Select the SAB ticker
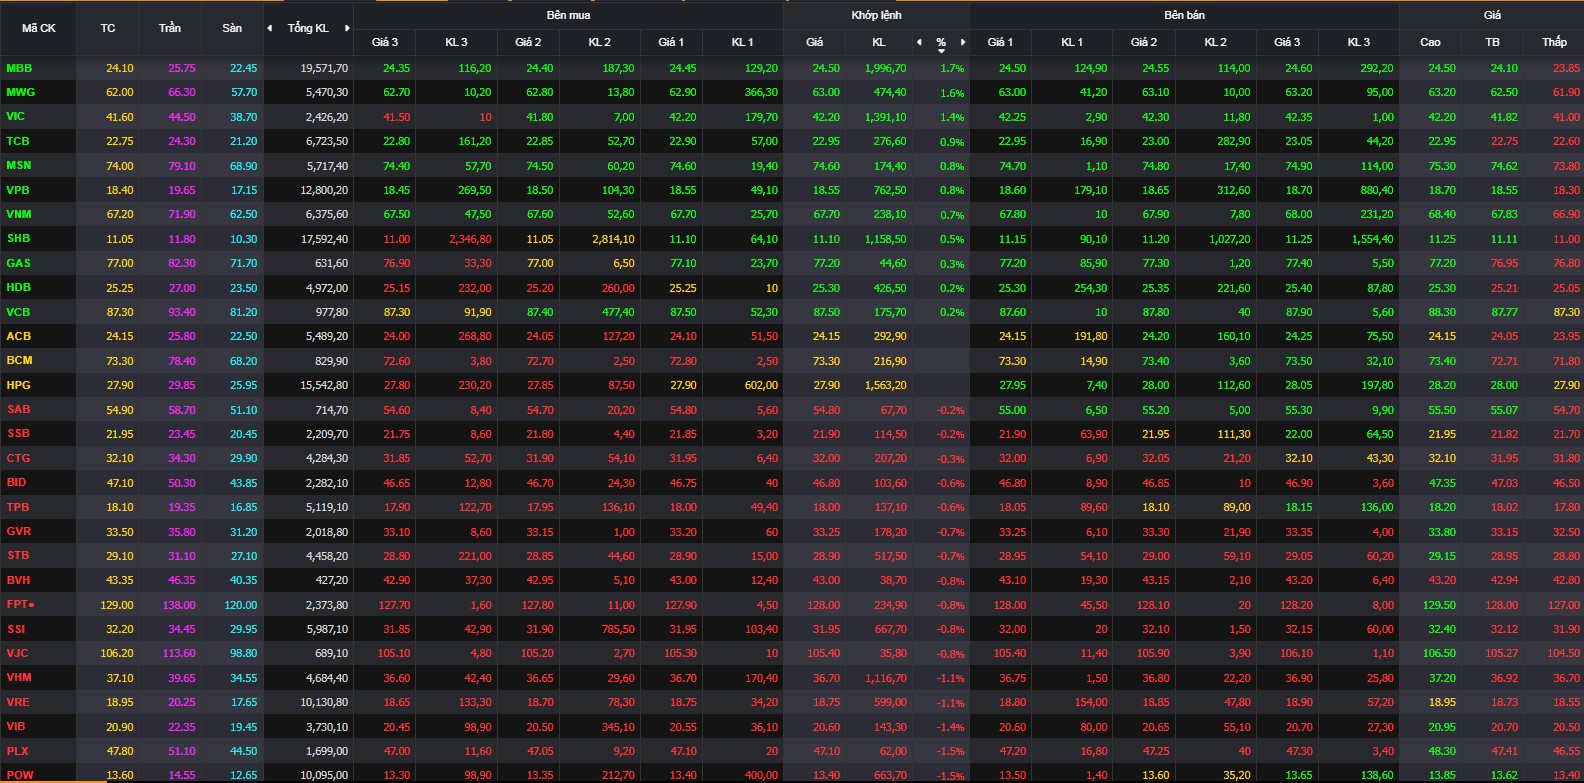The height and width of the screenshot is (783, 1584). (18, 409)
